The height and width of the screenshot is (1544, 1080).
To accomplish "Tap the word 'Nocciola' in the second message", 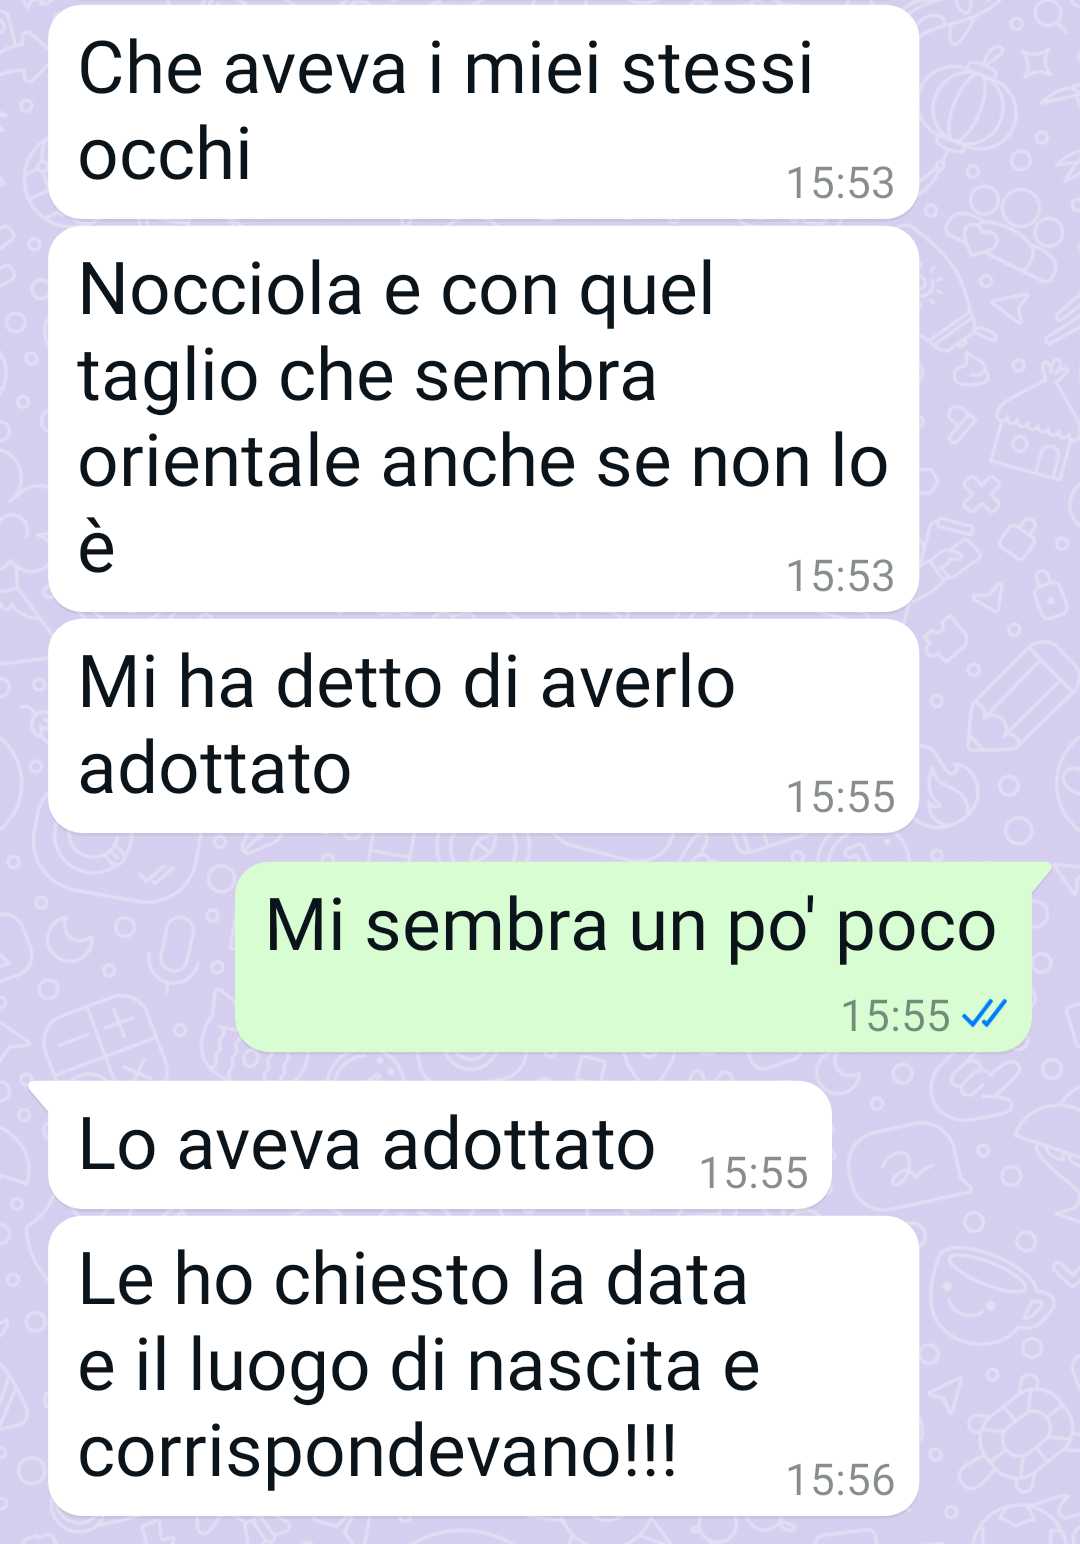I will [x=221, y=290].
